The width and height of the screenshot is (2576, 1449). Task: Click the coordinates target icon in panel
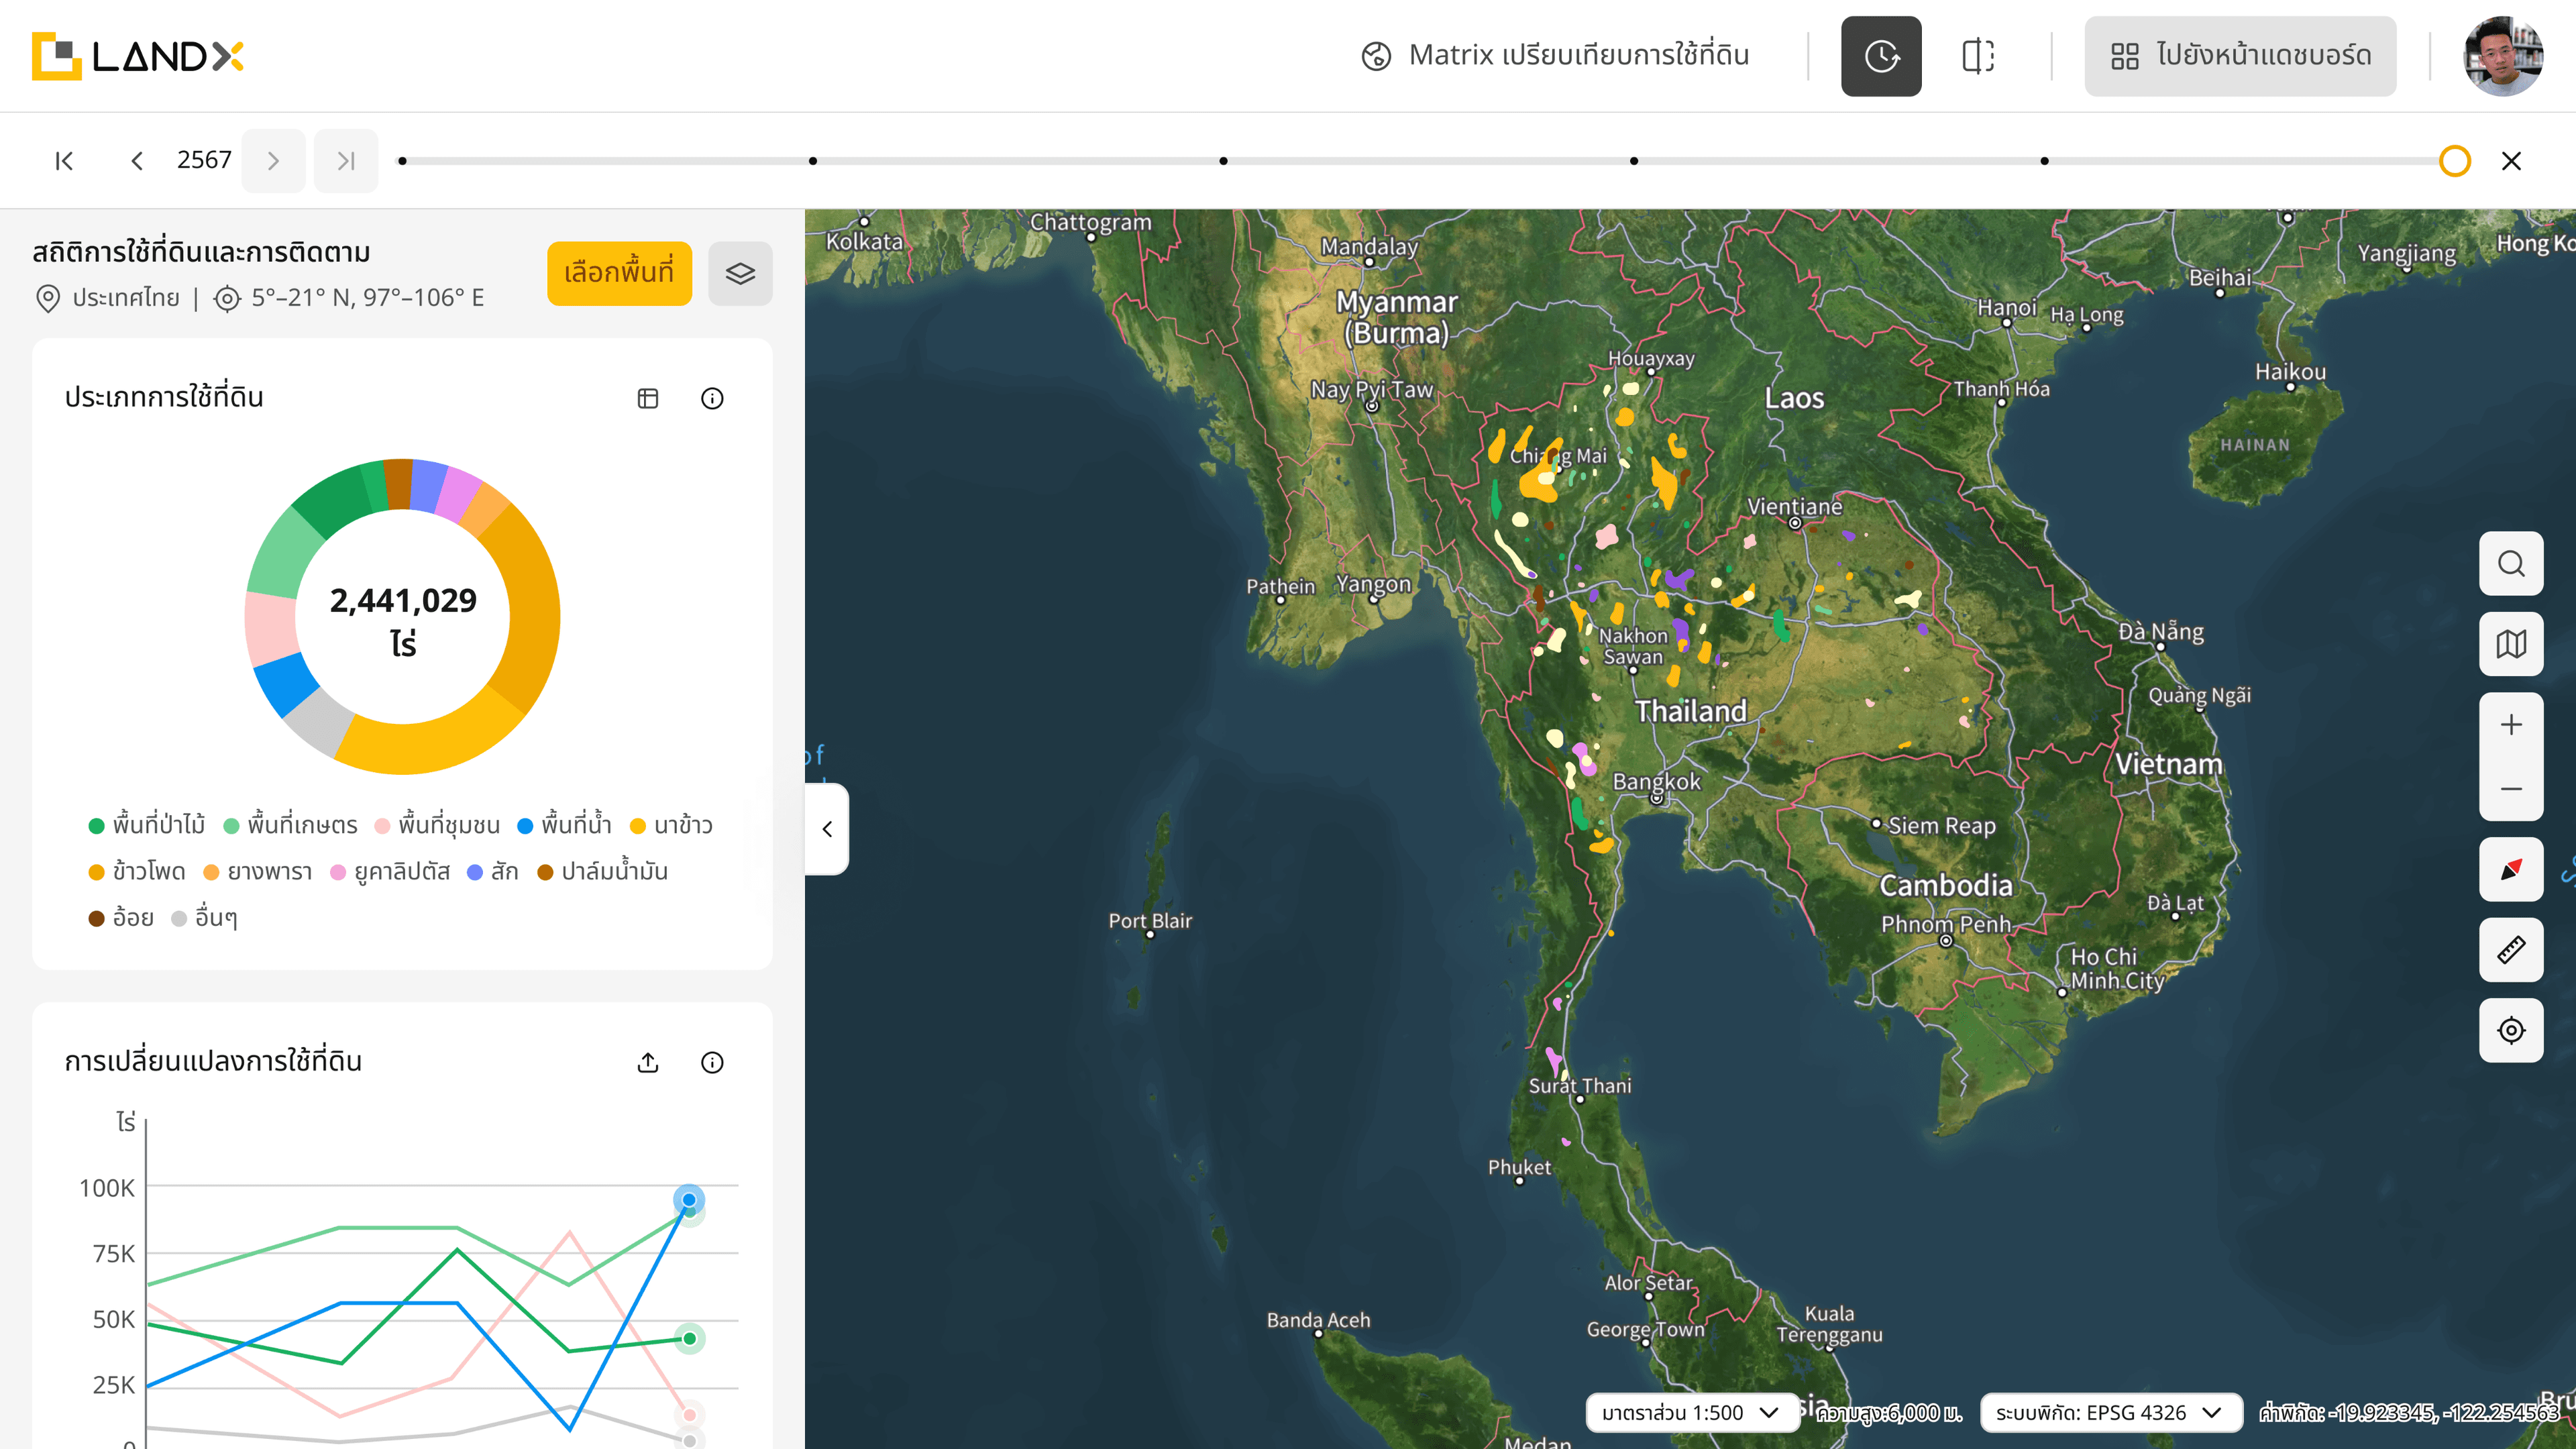click(x=227, y=298)
